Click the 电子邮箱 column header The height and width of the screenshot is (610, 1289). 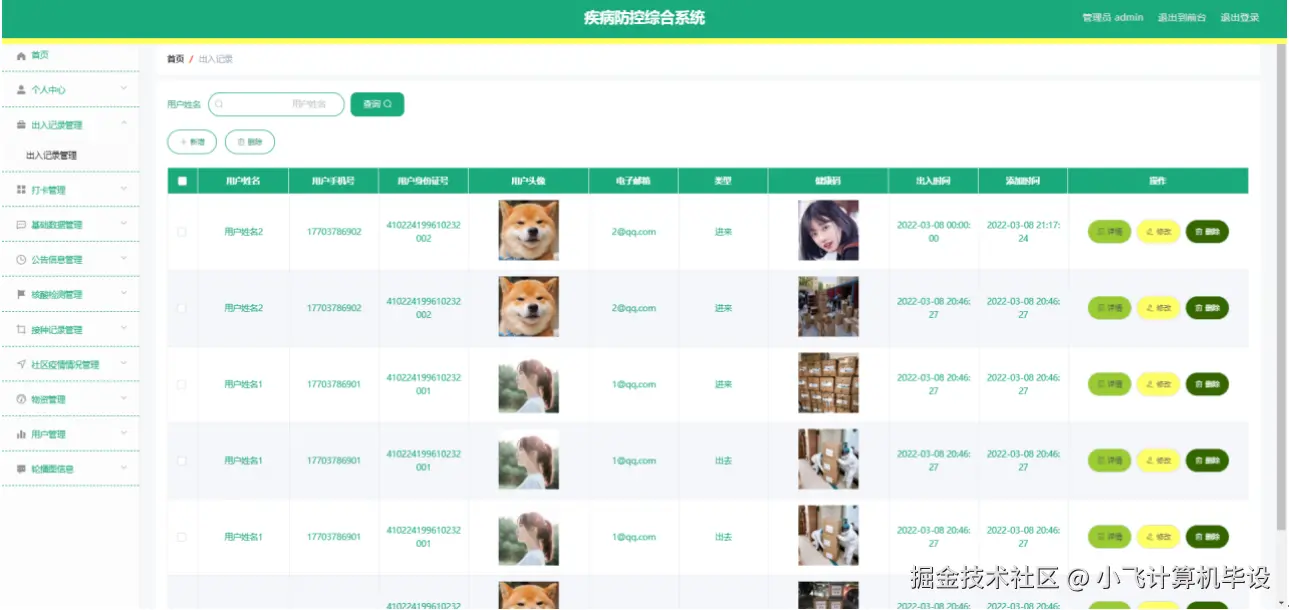[633, 181]
